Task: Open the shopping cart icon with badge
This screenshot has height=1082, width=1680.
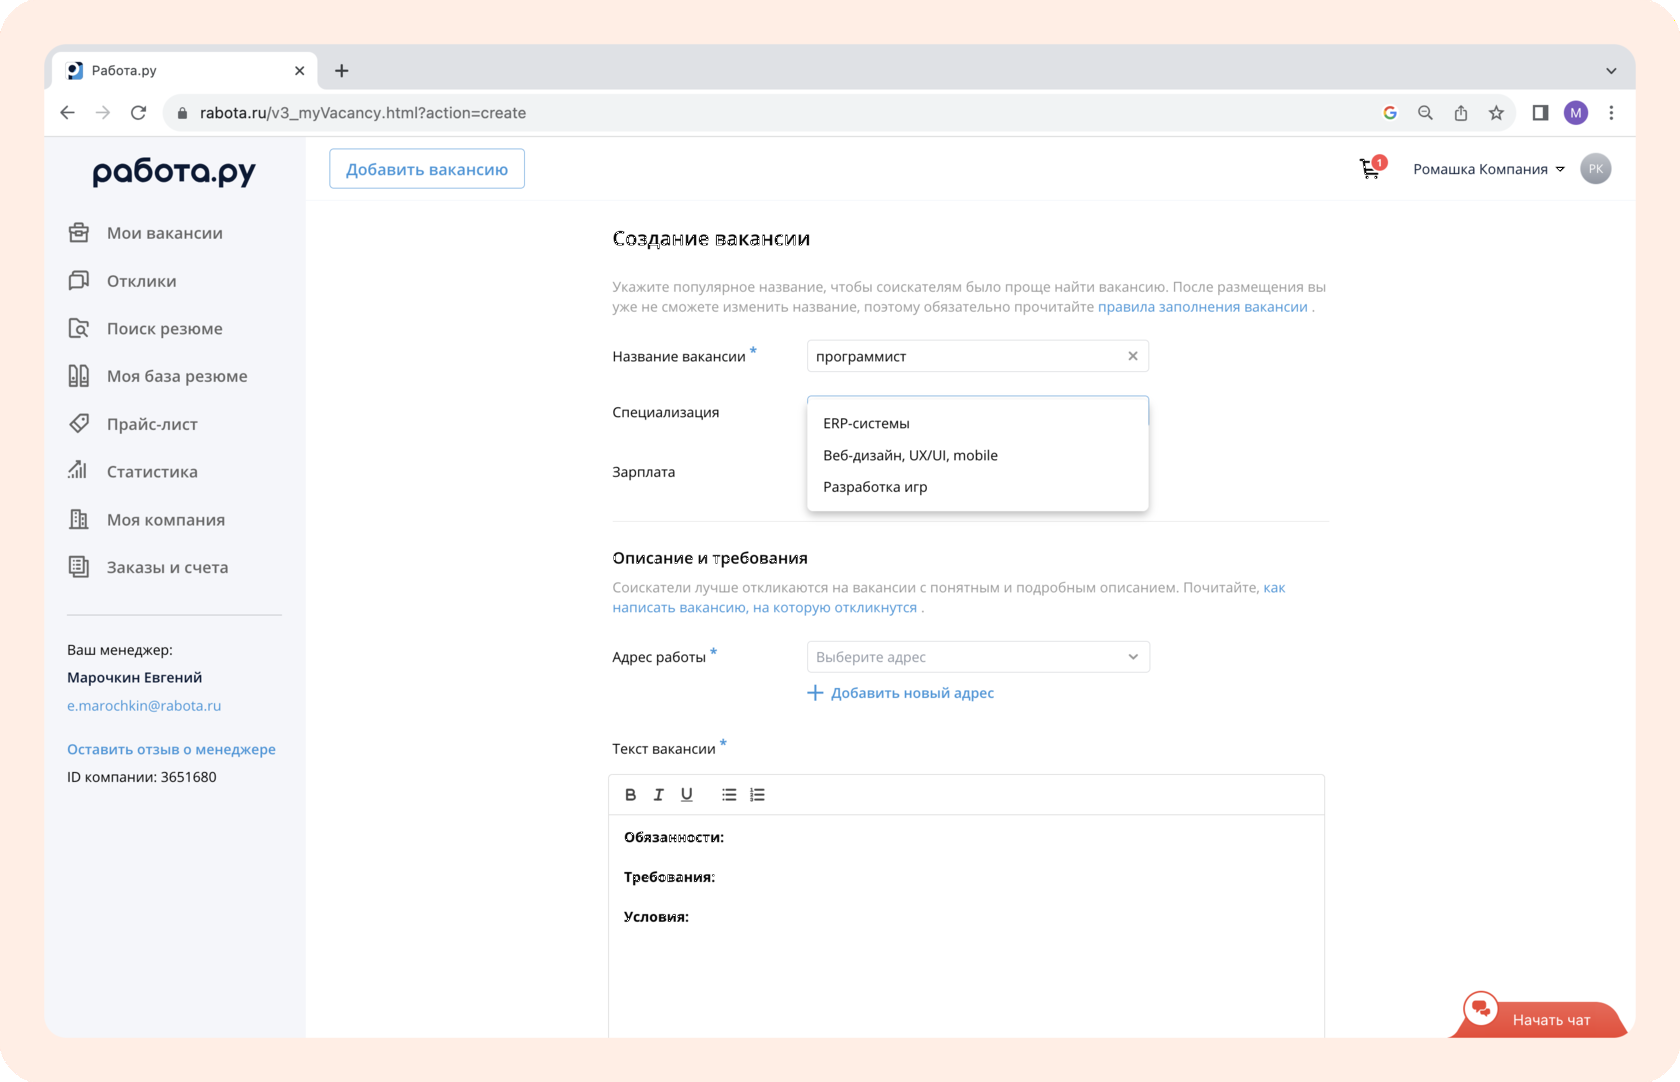Action: (x=1371, y=168)
